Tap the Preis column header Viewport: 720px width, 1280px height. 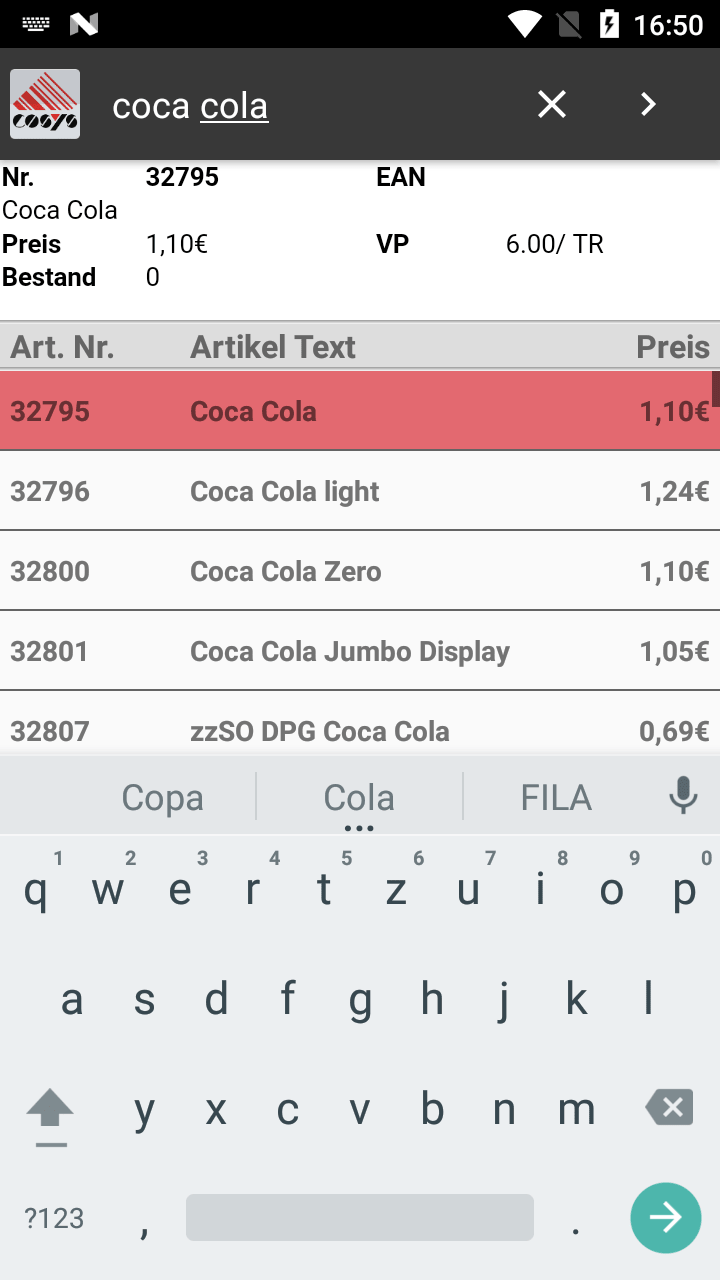pyautogui.click(x=673, y=347)
